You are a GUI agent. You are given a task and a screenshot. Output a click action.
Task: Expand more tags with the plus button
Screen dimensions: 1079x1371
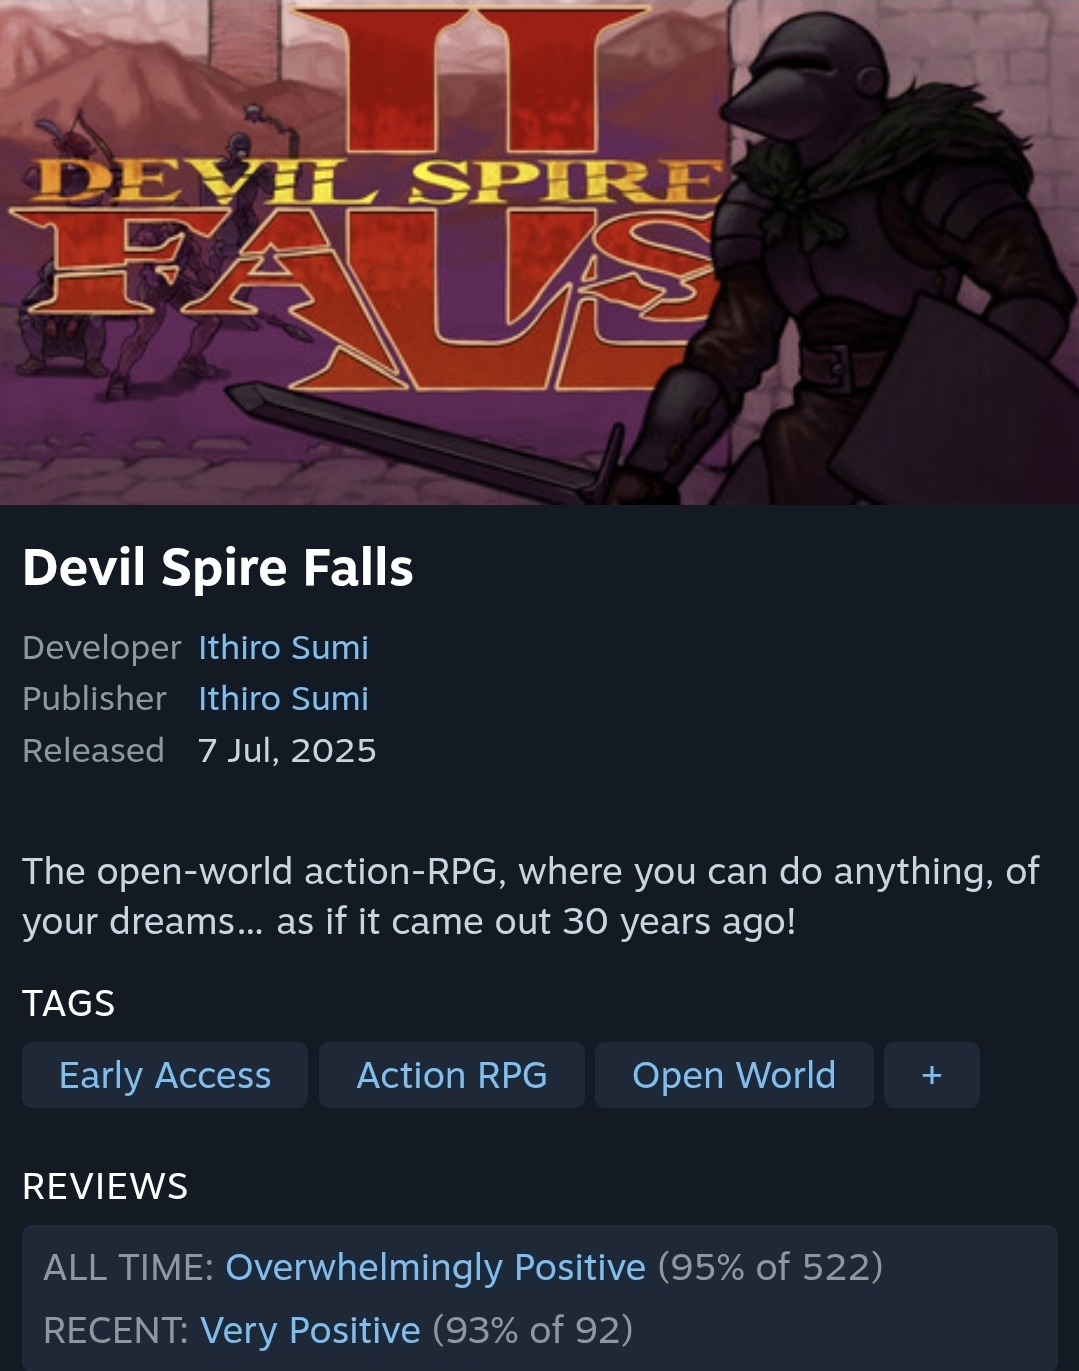[932, 1075]
